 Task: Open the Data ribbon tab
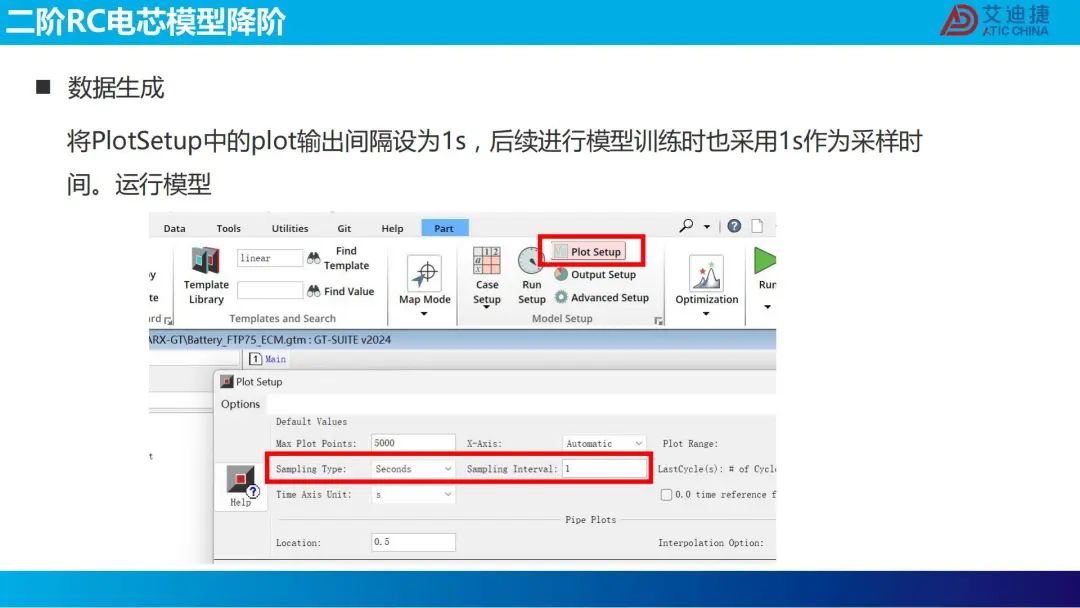[174, 228]
